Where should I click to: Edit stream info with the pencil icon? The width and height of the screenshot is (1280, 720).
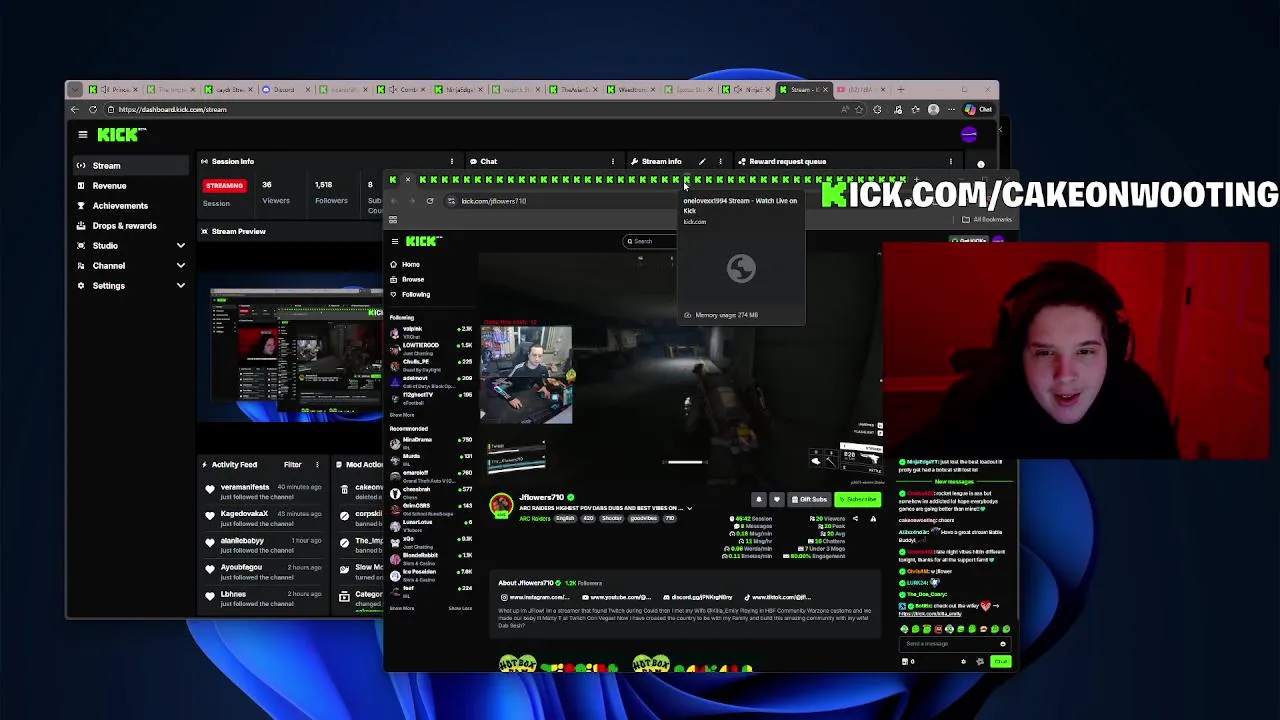pyautogui.click(x=702, y=161)
